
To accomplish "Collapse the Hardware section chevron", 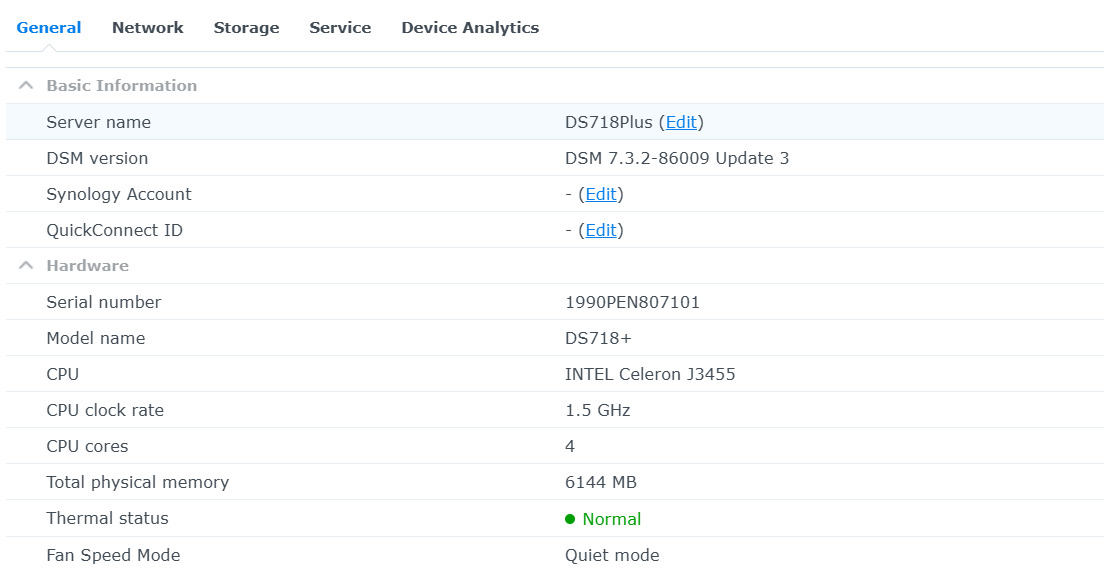I will click(x=26, y=266).
